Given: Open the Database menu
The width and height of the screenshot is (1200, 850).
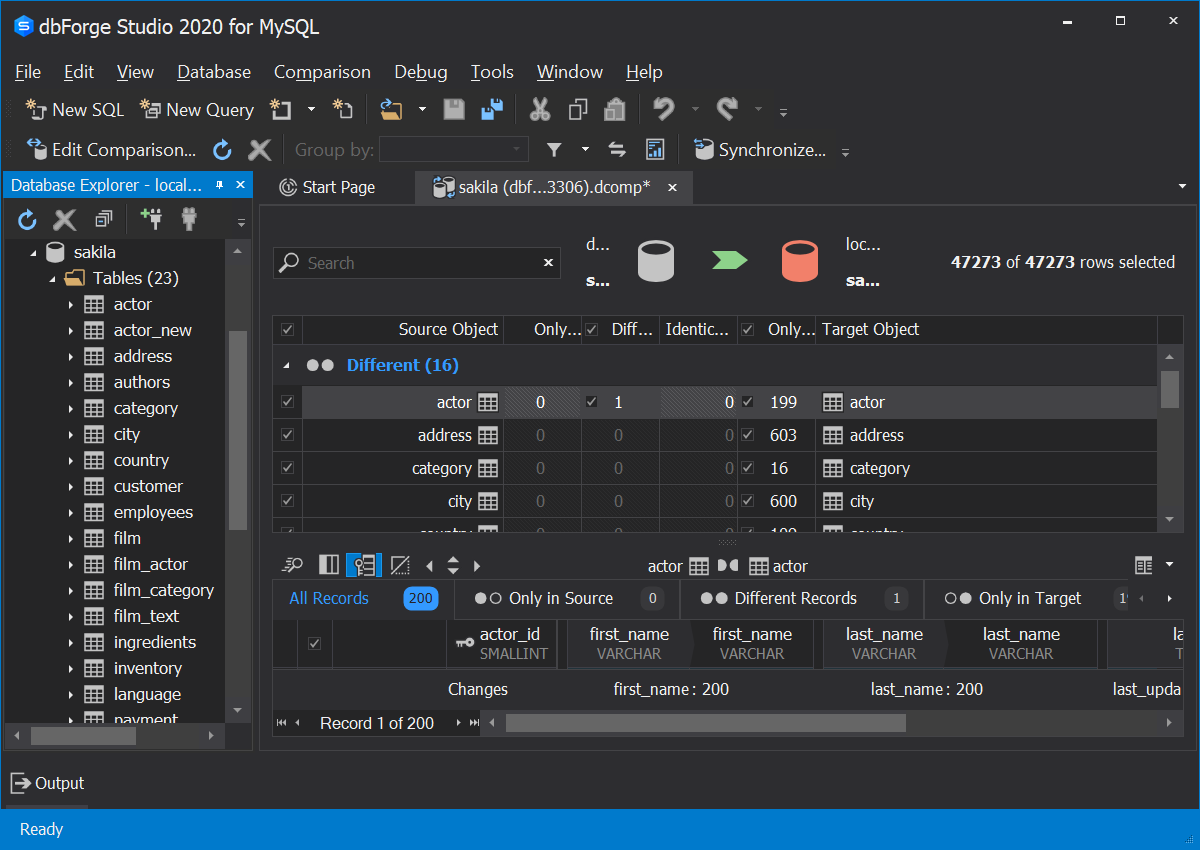Looking at the screenshot, I should click(x=214, y=72).
